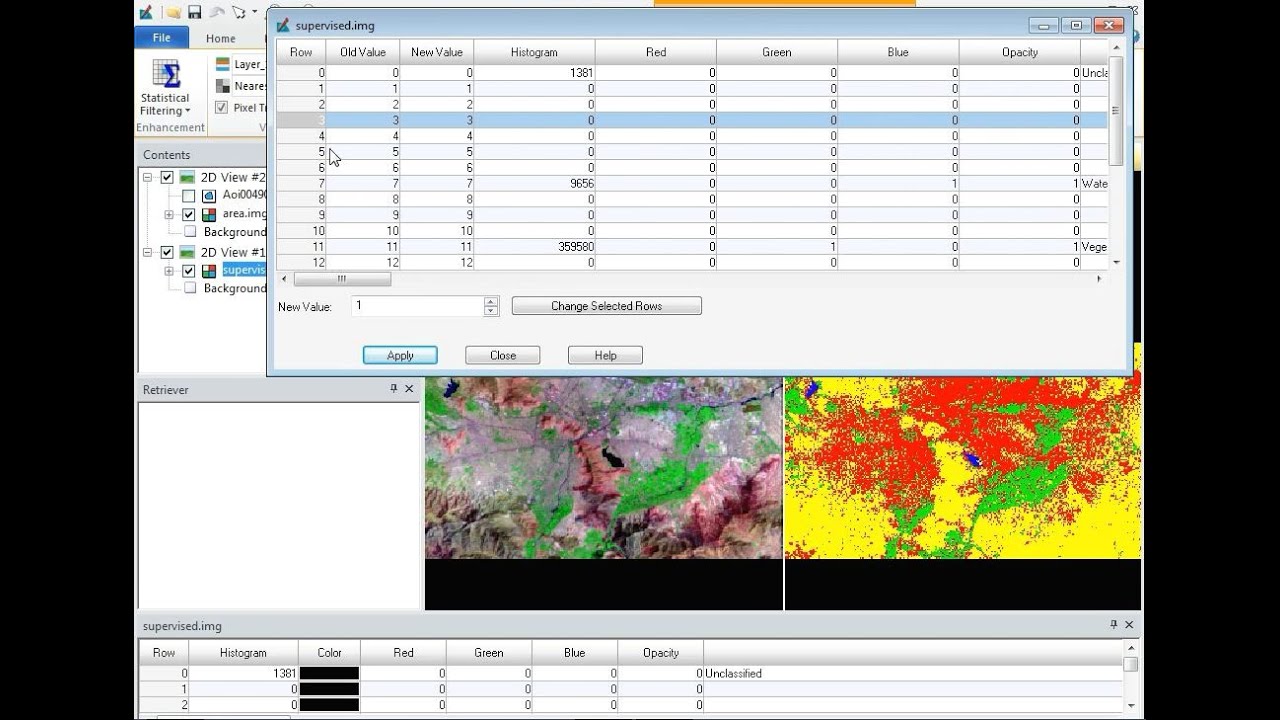The image size is (1280, 720).
Task: Click the classified image in right viewer
Action: click(x=963, y=467)
